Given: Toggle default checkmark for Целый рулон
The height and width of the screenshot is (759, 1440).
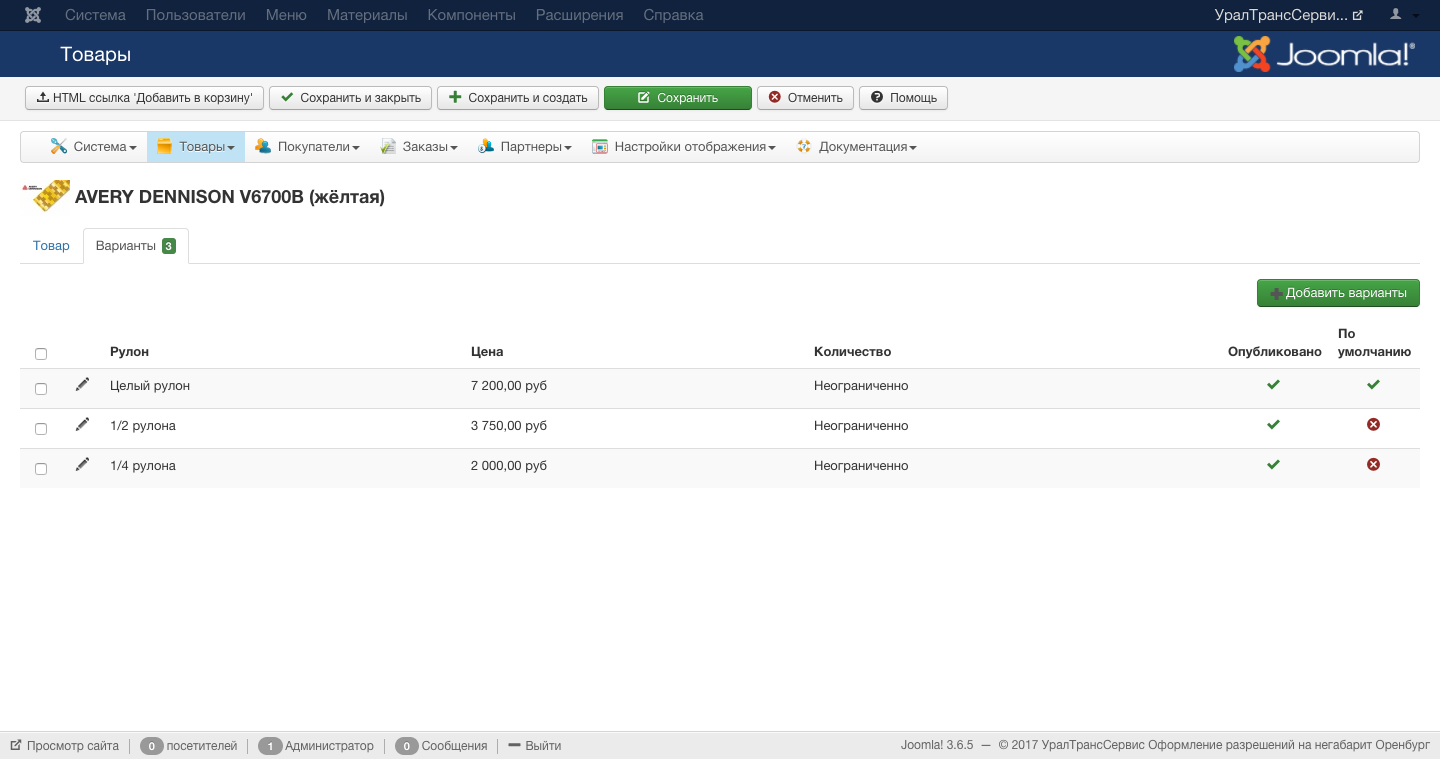Looking at the screenshot, I should [x=1374, y=385].
